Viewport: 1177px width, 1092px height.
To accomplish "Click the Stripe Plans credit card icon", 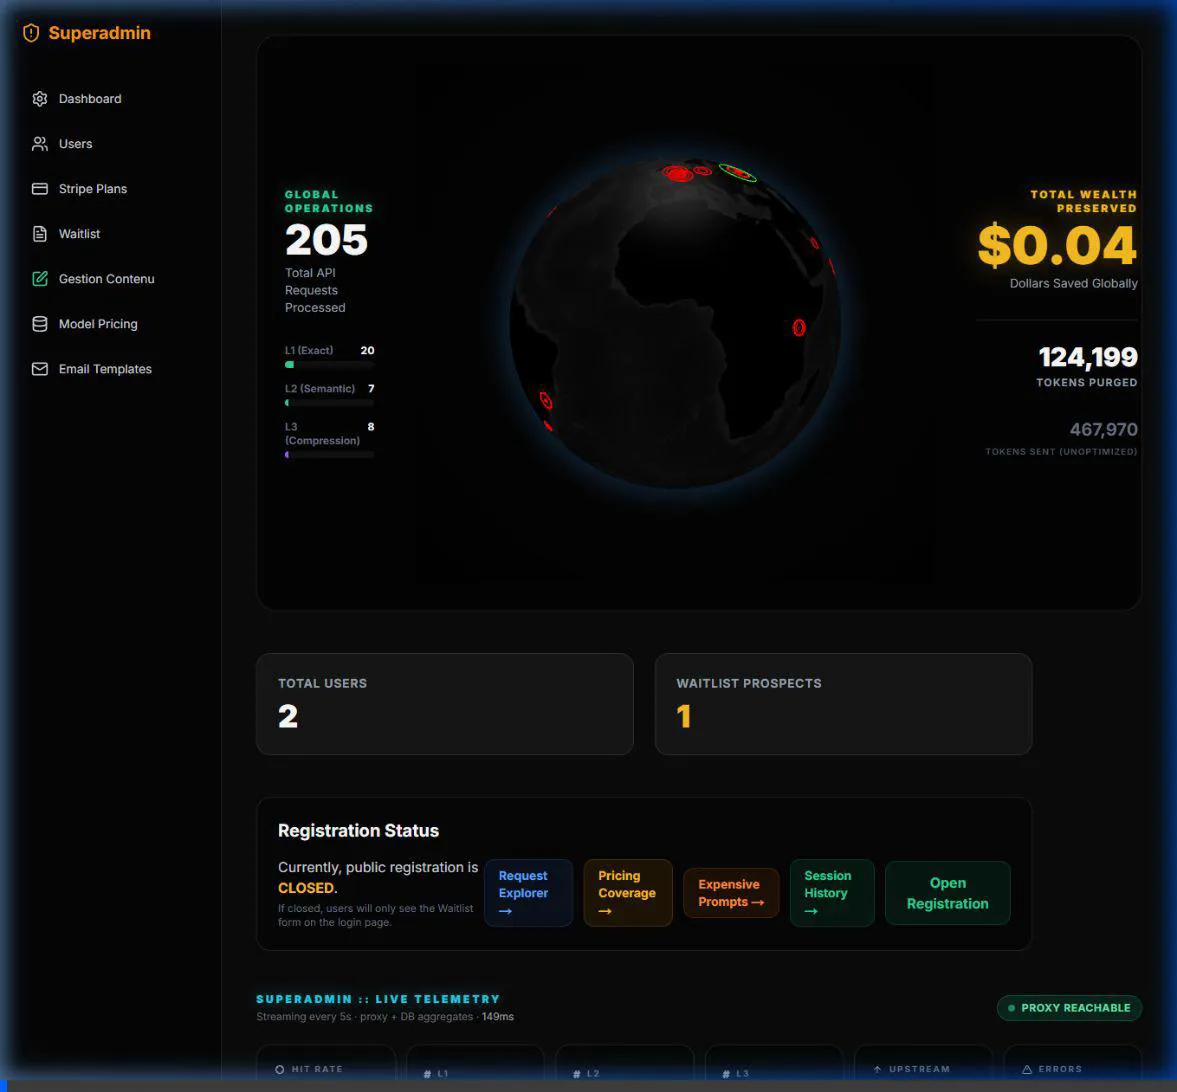I will tap(40, 189).
